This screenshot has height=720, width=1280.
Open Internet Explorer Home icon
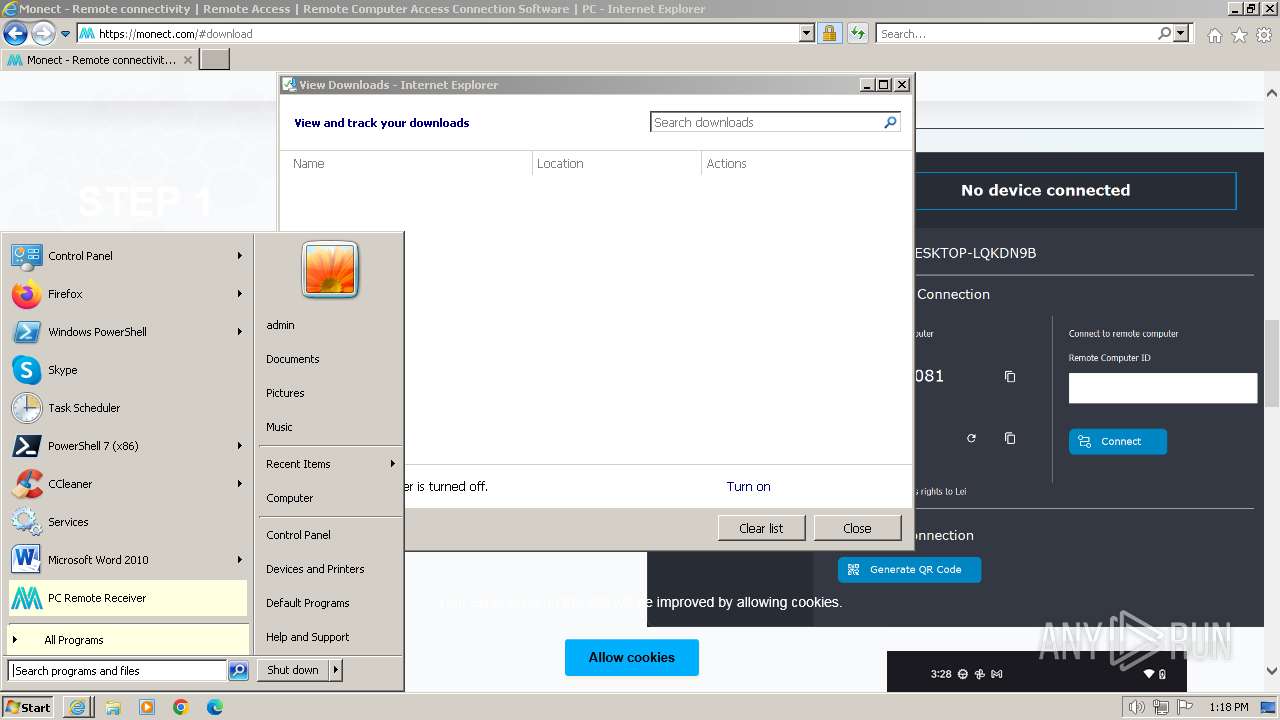(1214, 34)
